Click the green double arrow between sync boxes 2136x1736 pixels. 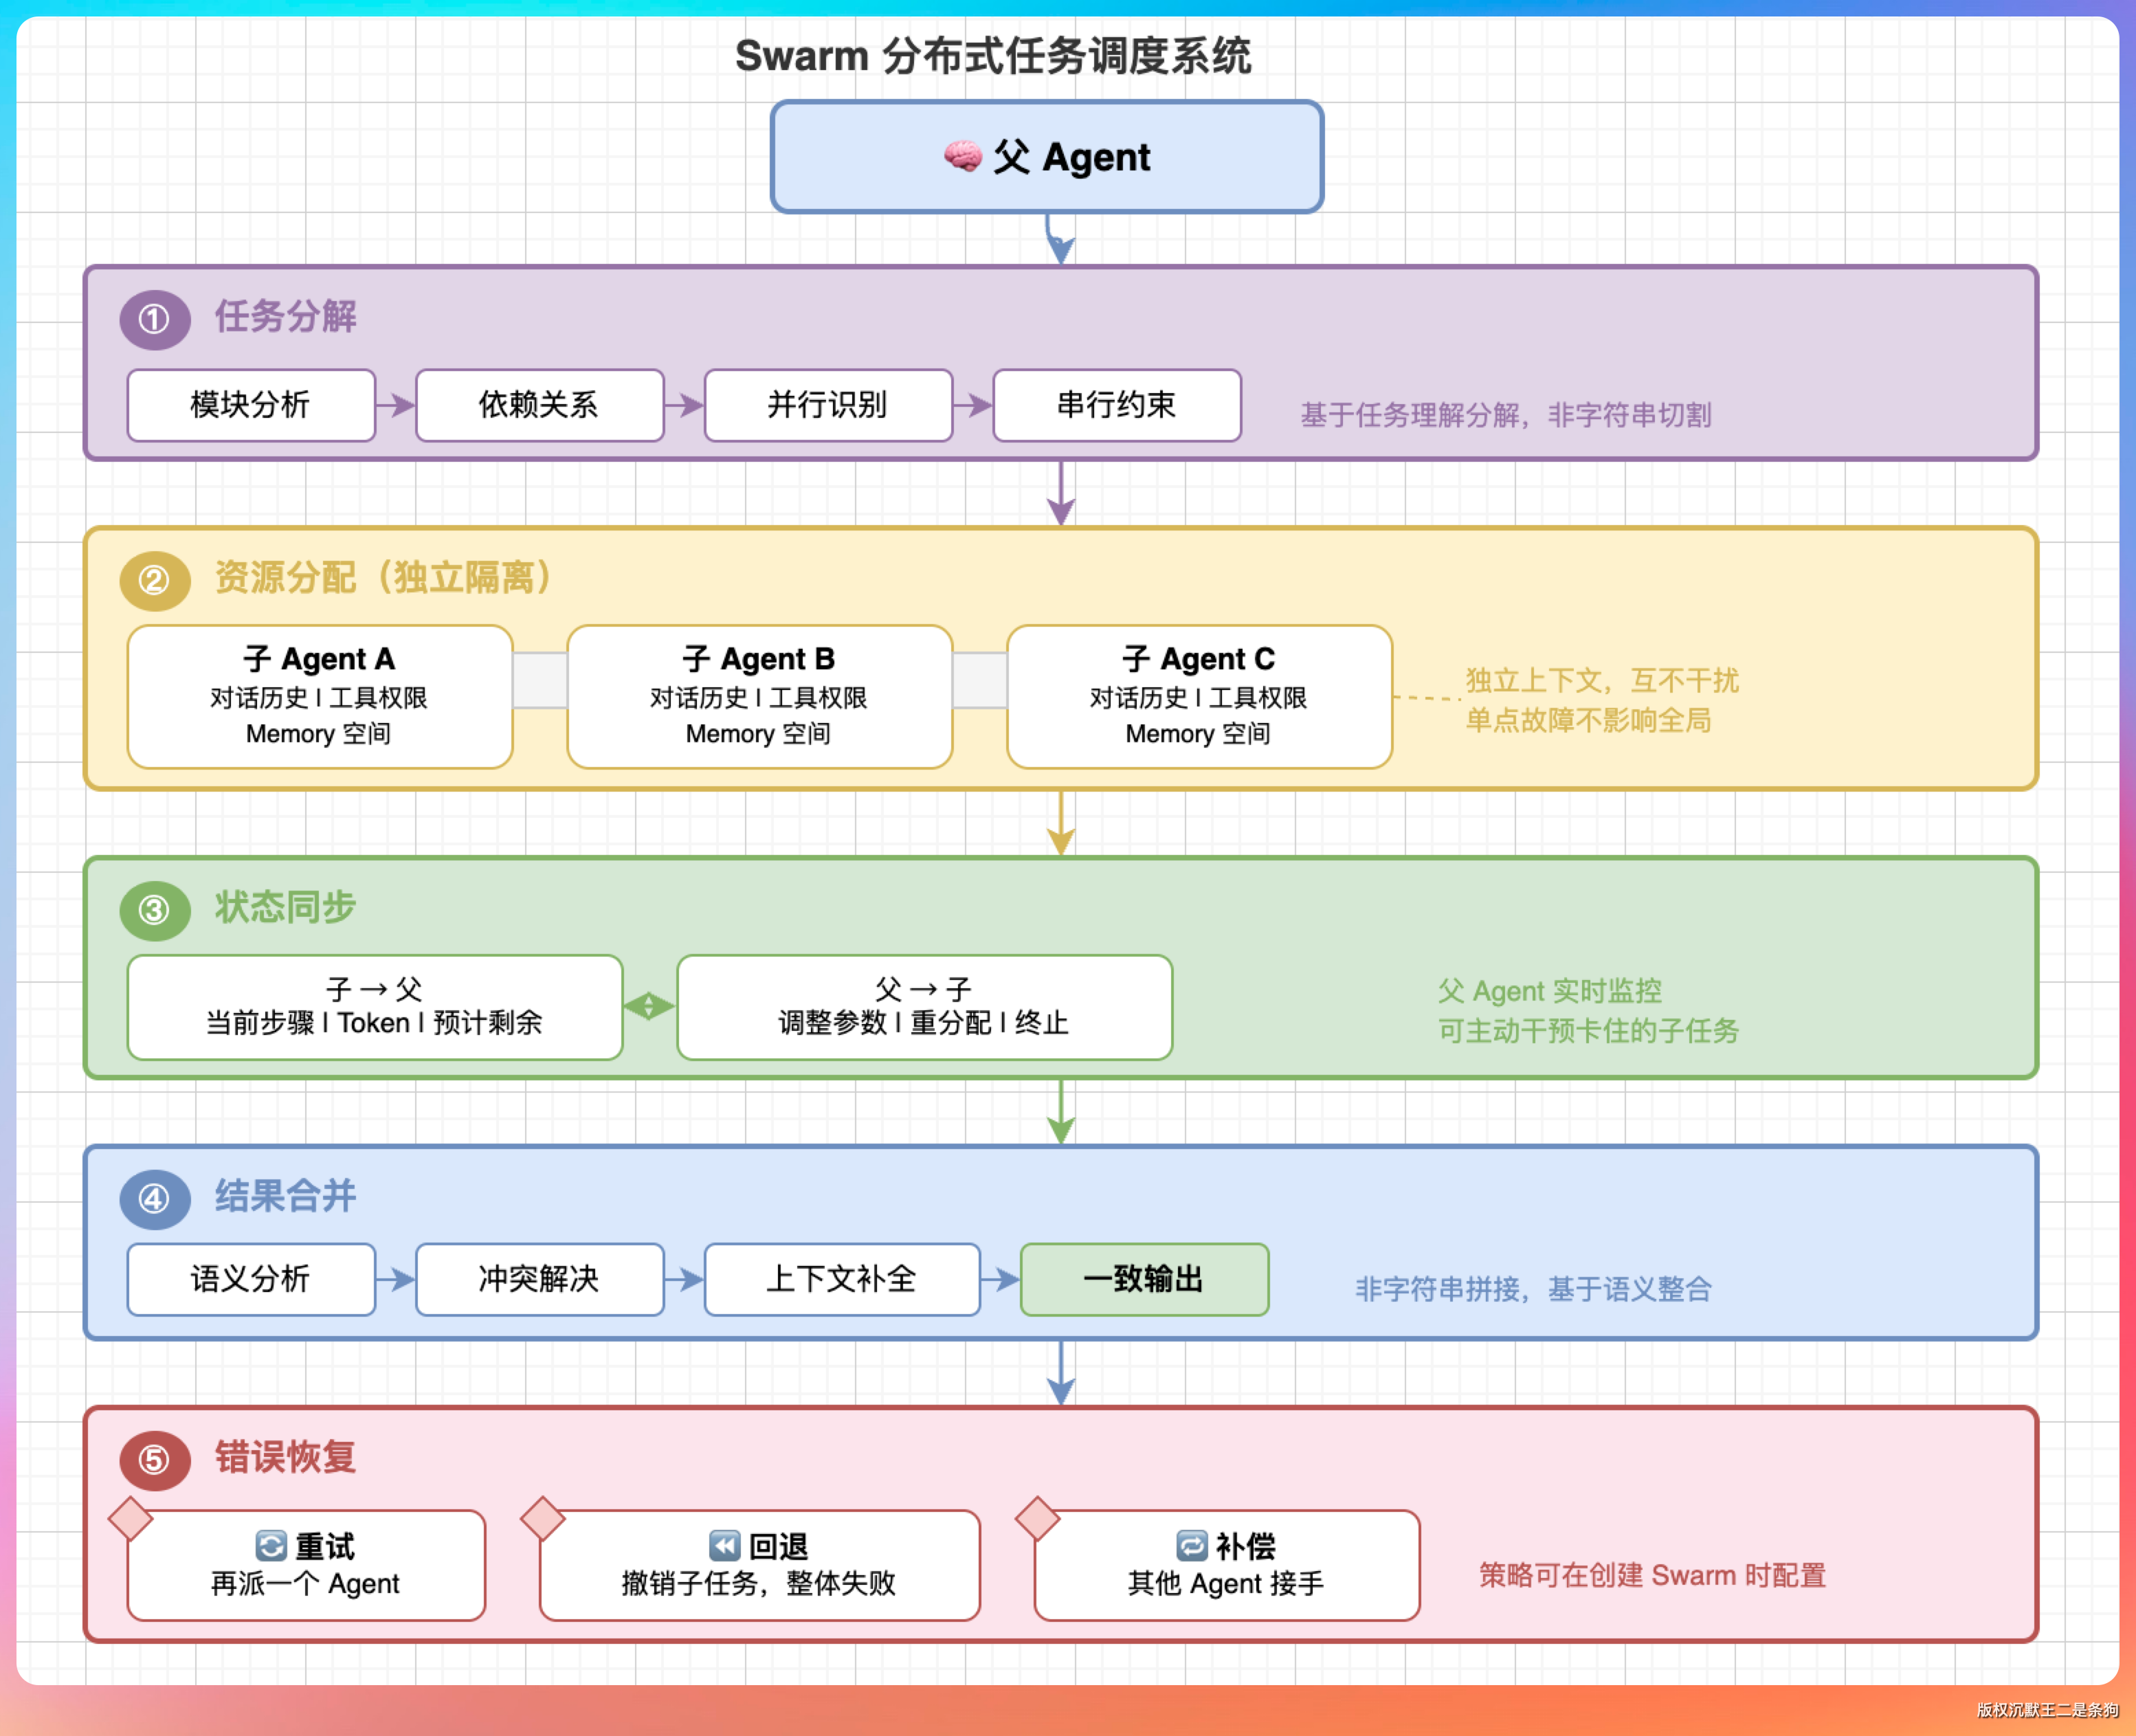click(x=649, y=1006)
